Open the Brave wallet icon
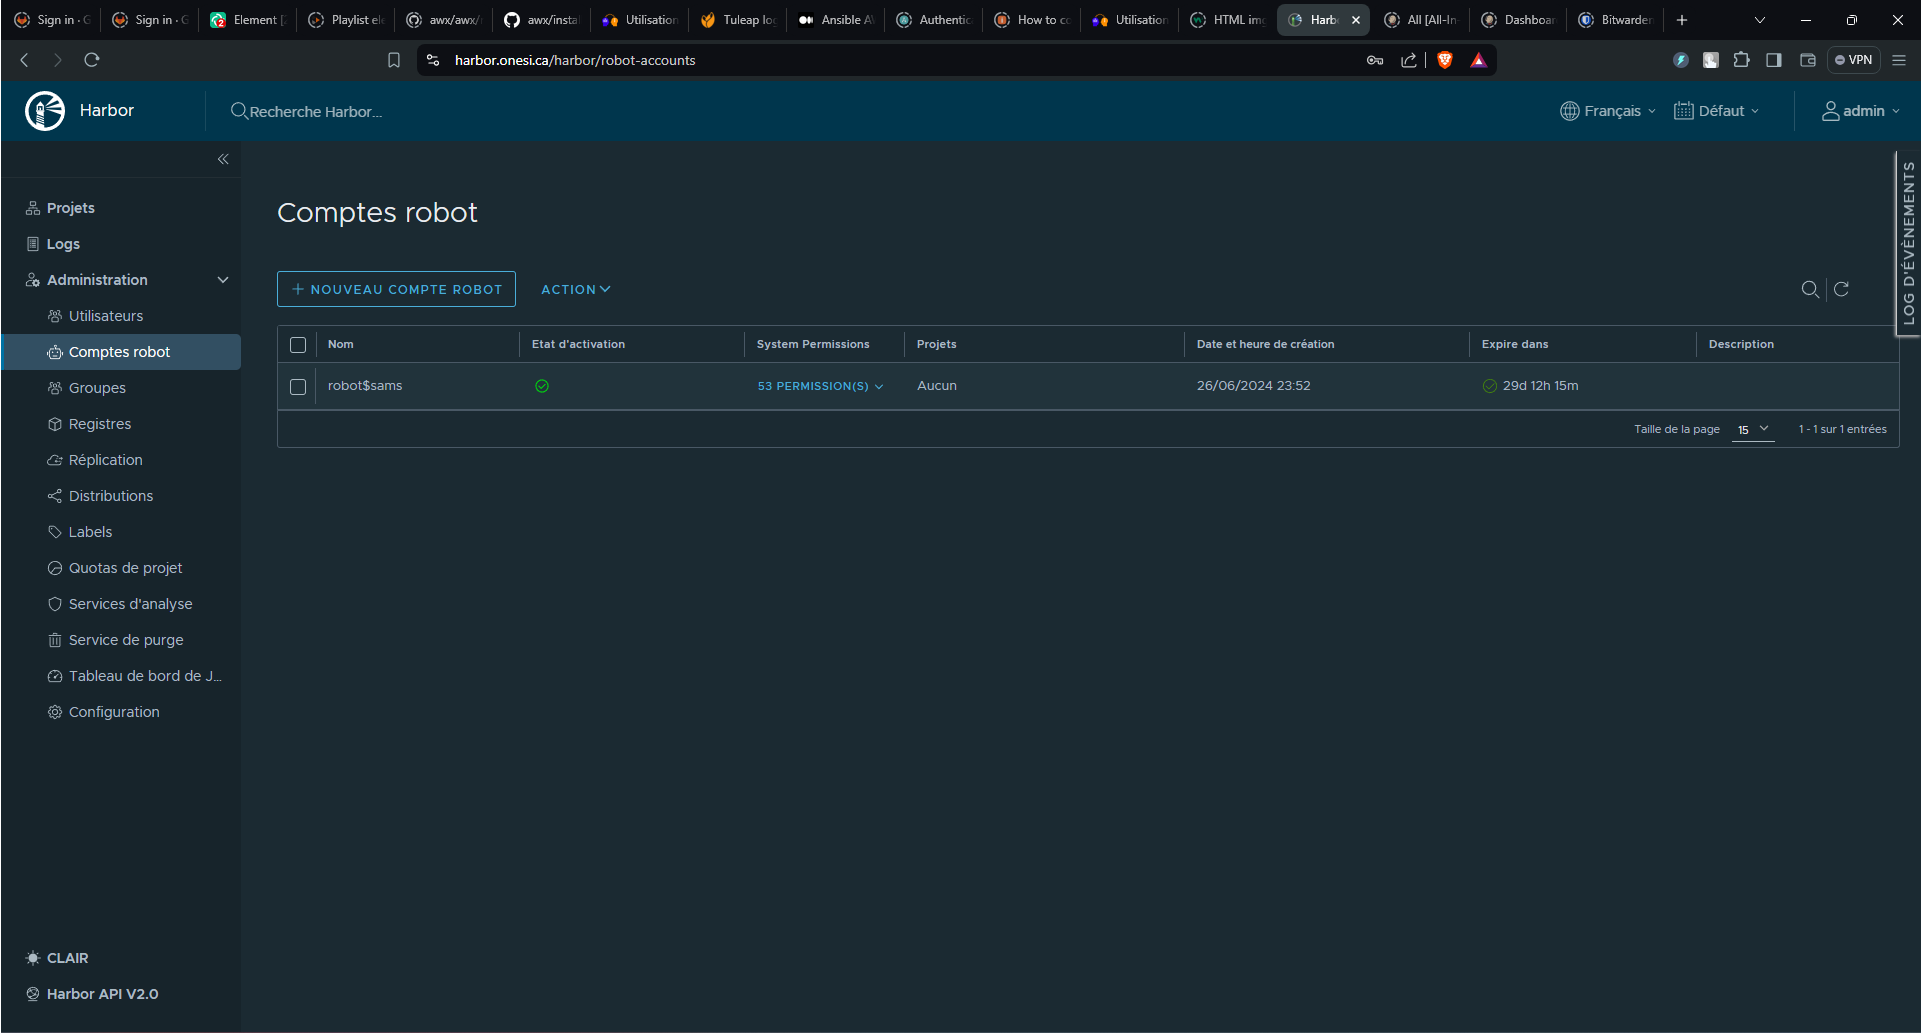 (x=1808, y=60)
